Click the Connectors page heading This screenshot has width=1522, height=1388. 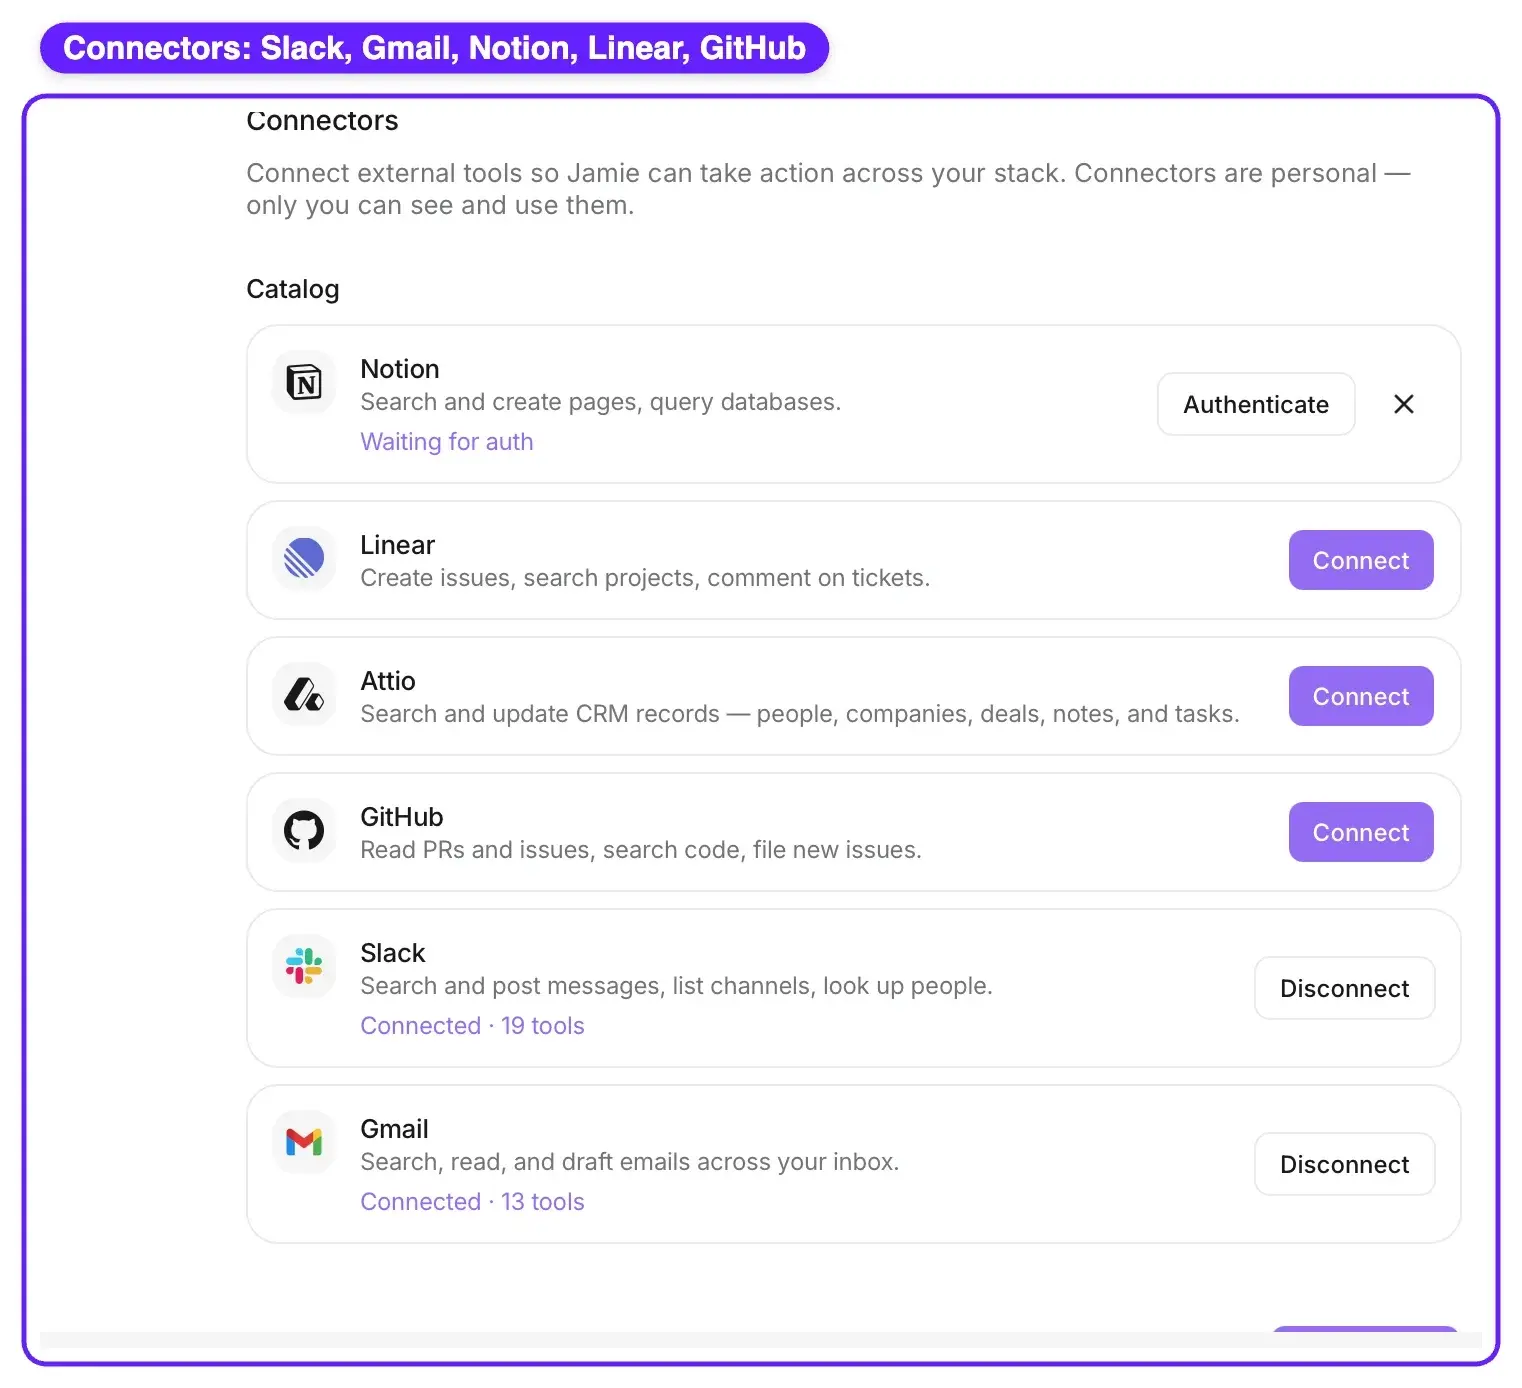pyautogui.click(x=322, y=121)
